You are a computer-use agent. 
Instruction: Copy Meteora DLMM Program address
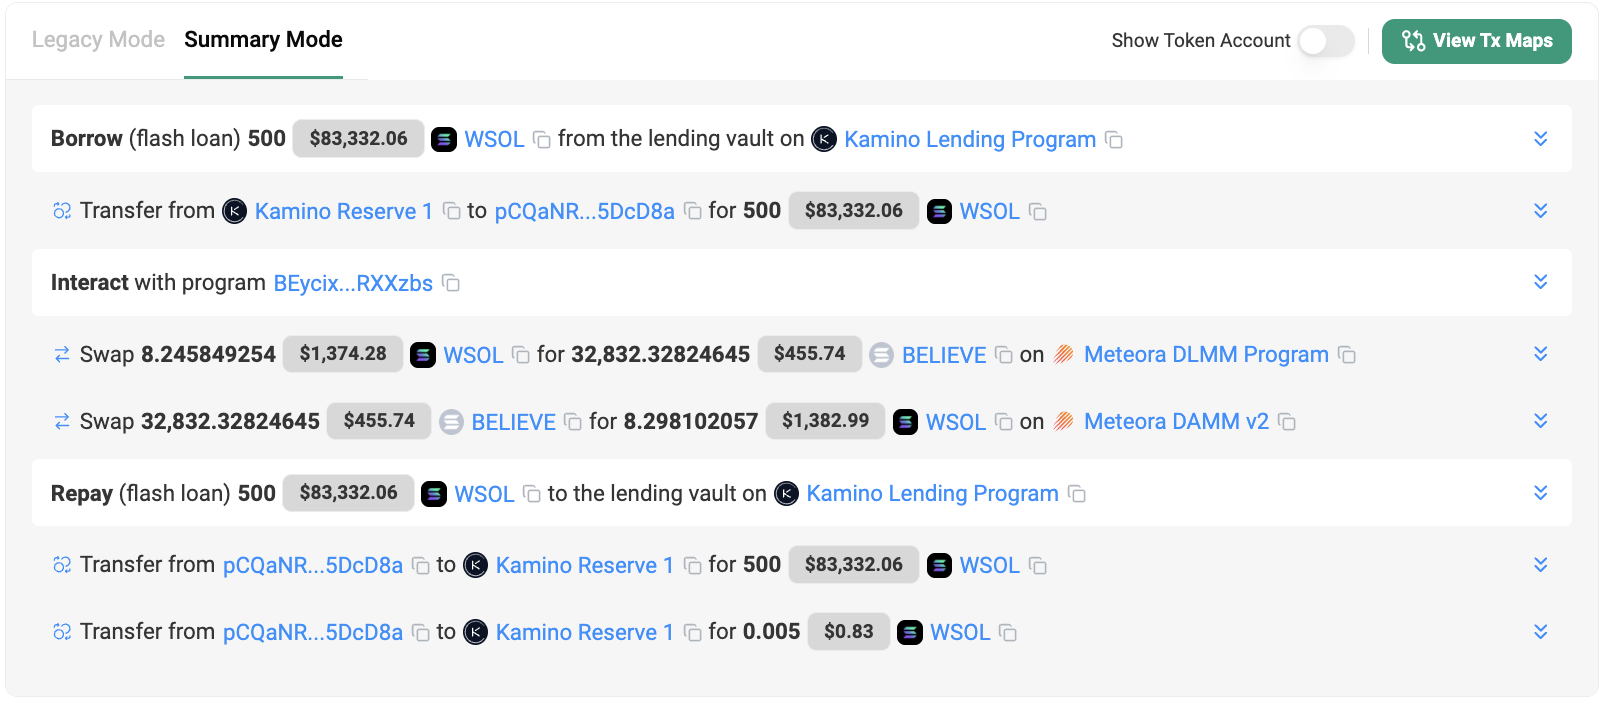(1347, 355)
